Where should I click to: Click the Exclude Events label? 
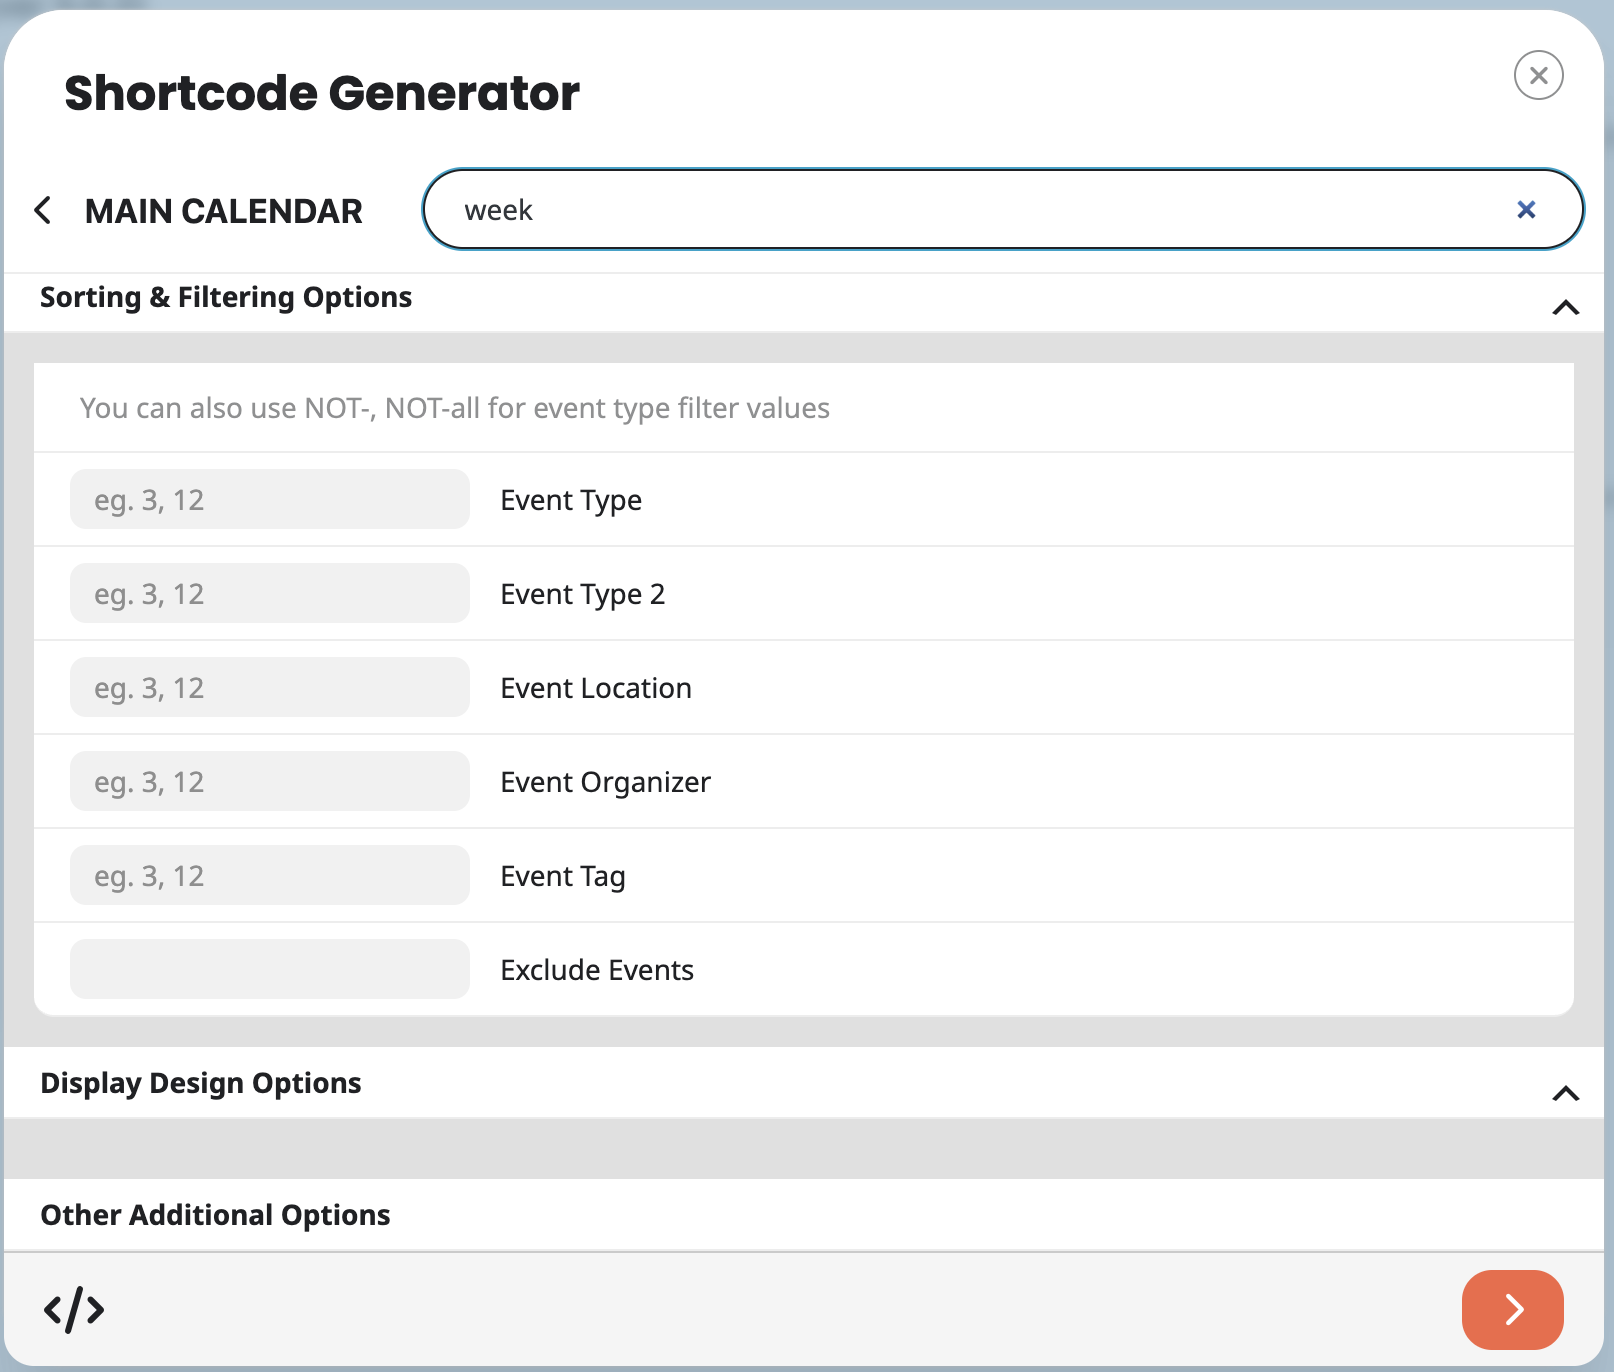(x=597, y=970)
